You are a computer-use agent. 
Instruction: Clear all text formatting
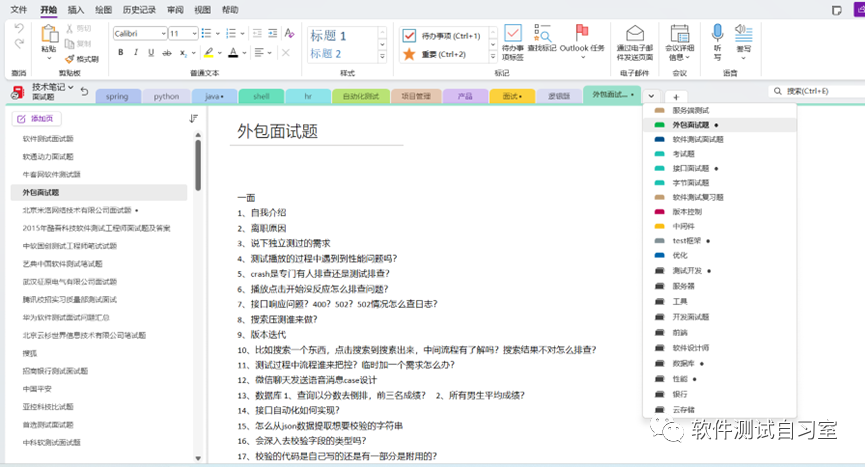click(x=289, y=34)
